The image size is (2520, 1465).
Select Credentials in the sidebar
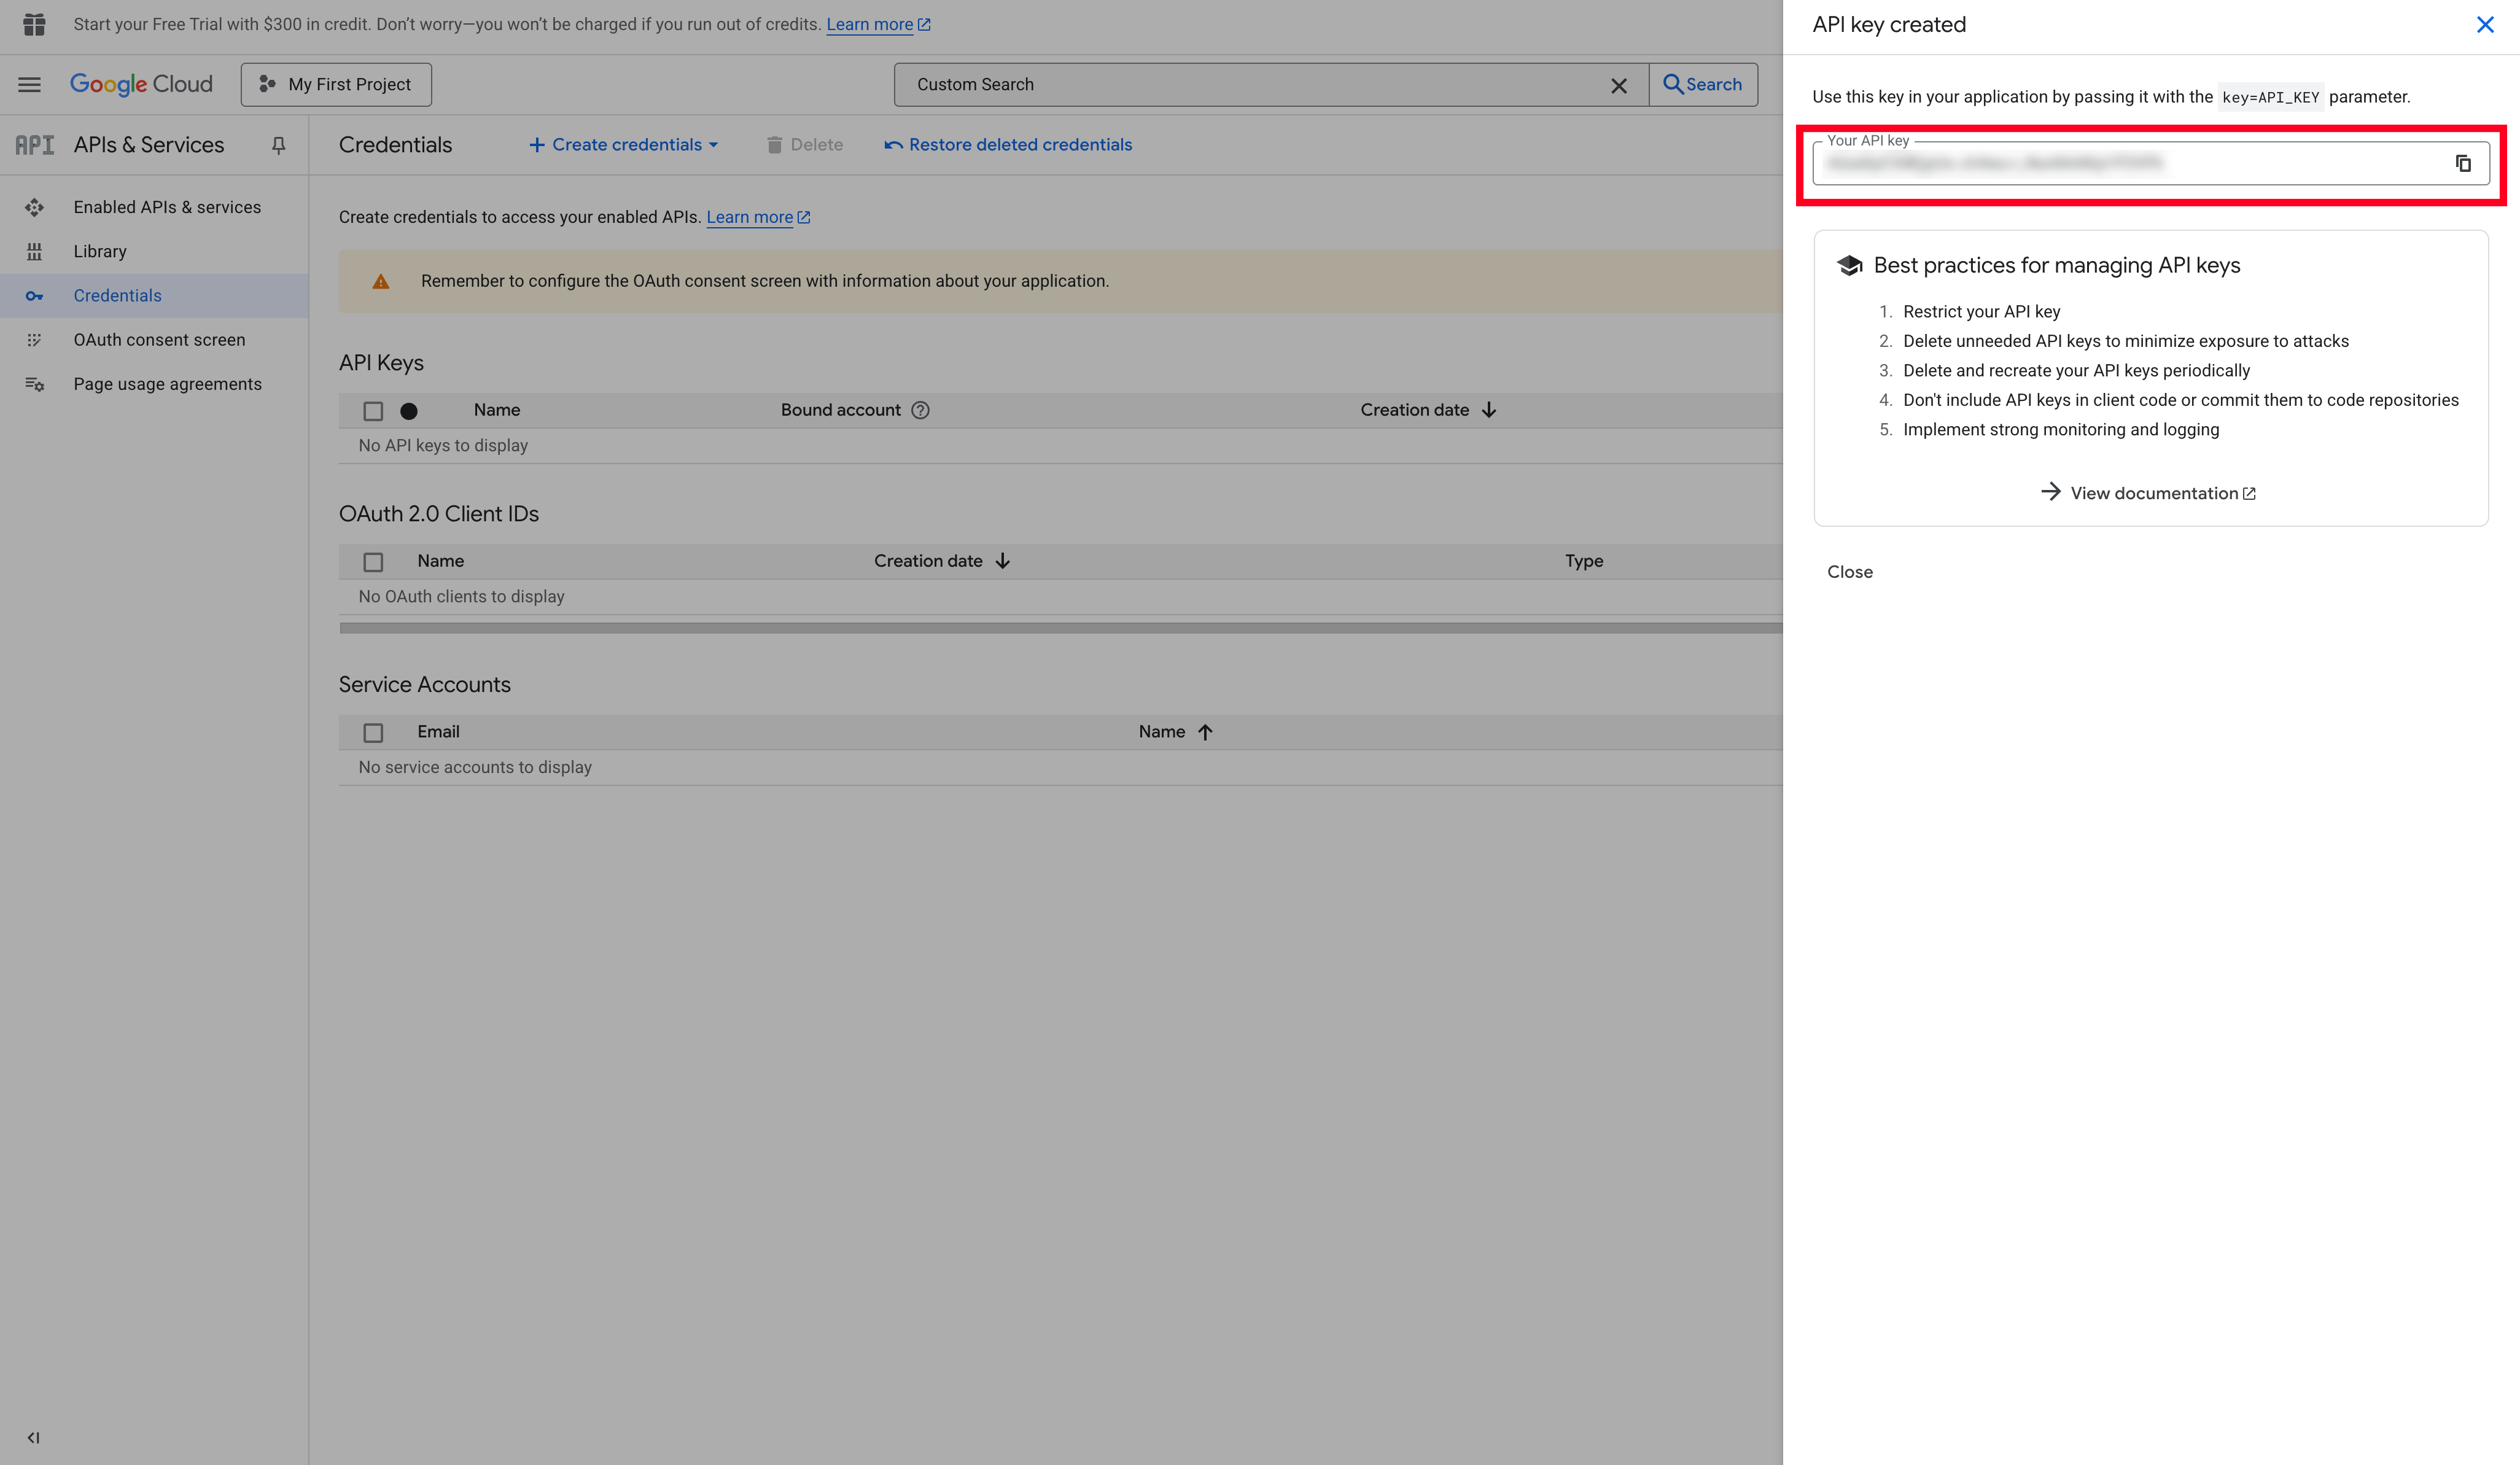[x=154, y=296]
